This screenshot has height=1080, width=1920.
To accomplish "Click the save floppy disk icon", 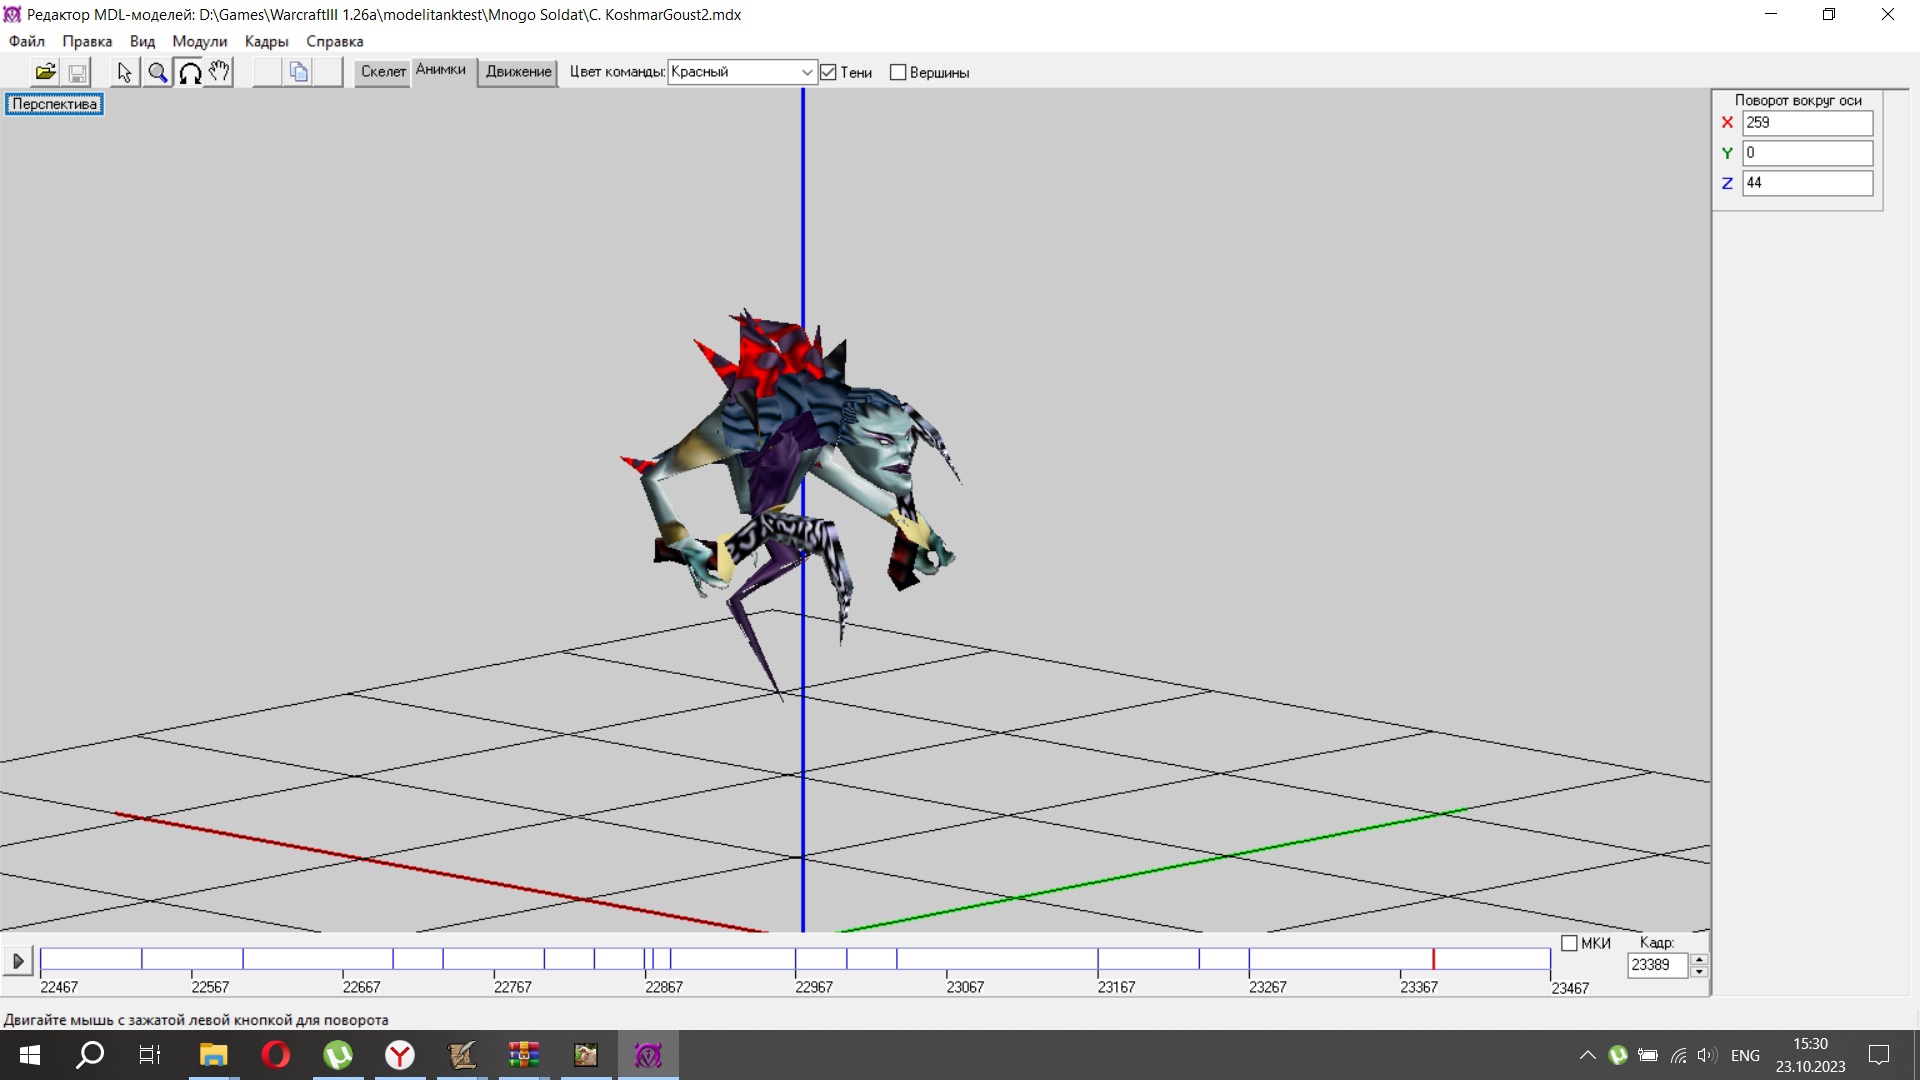I will click(77, 72).
